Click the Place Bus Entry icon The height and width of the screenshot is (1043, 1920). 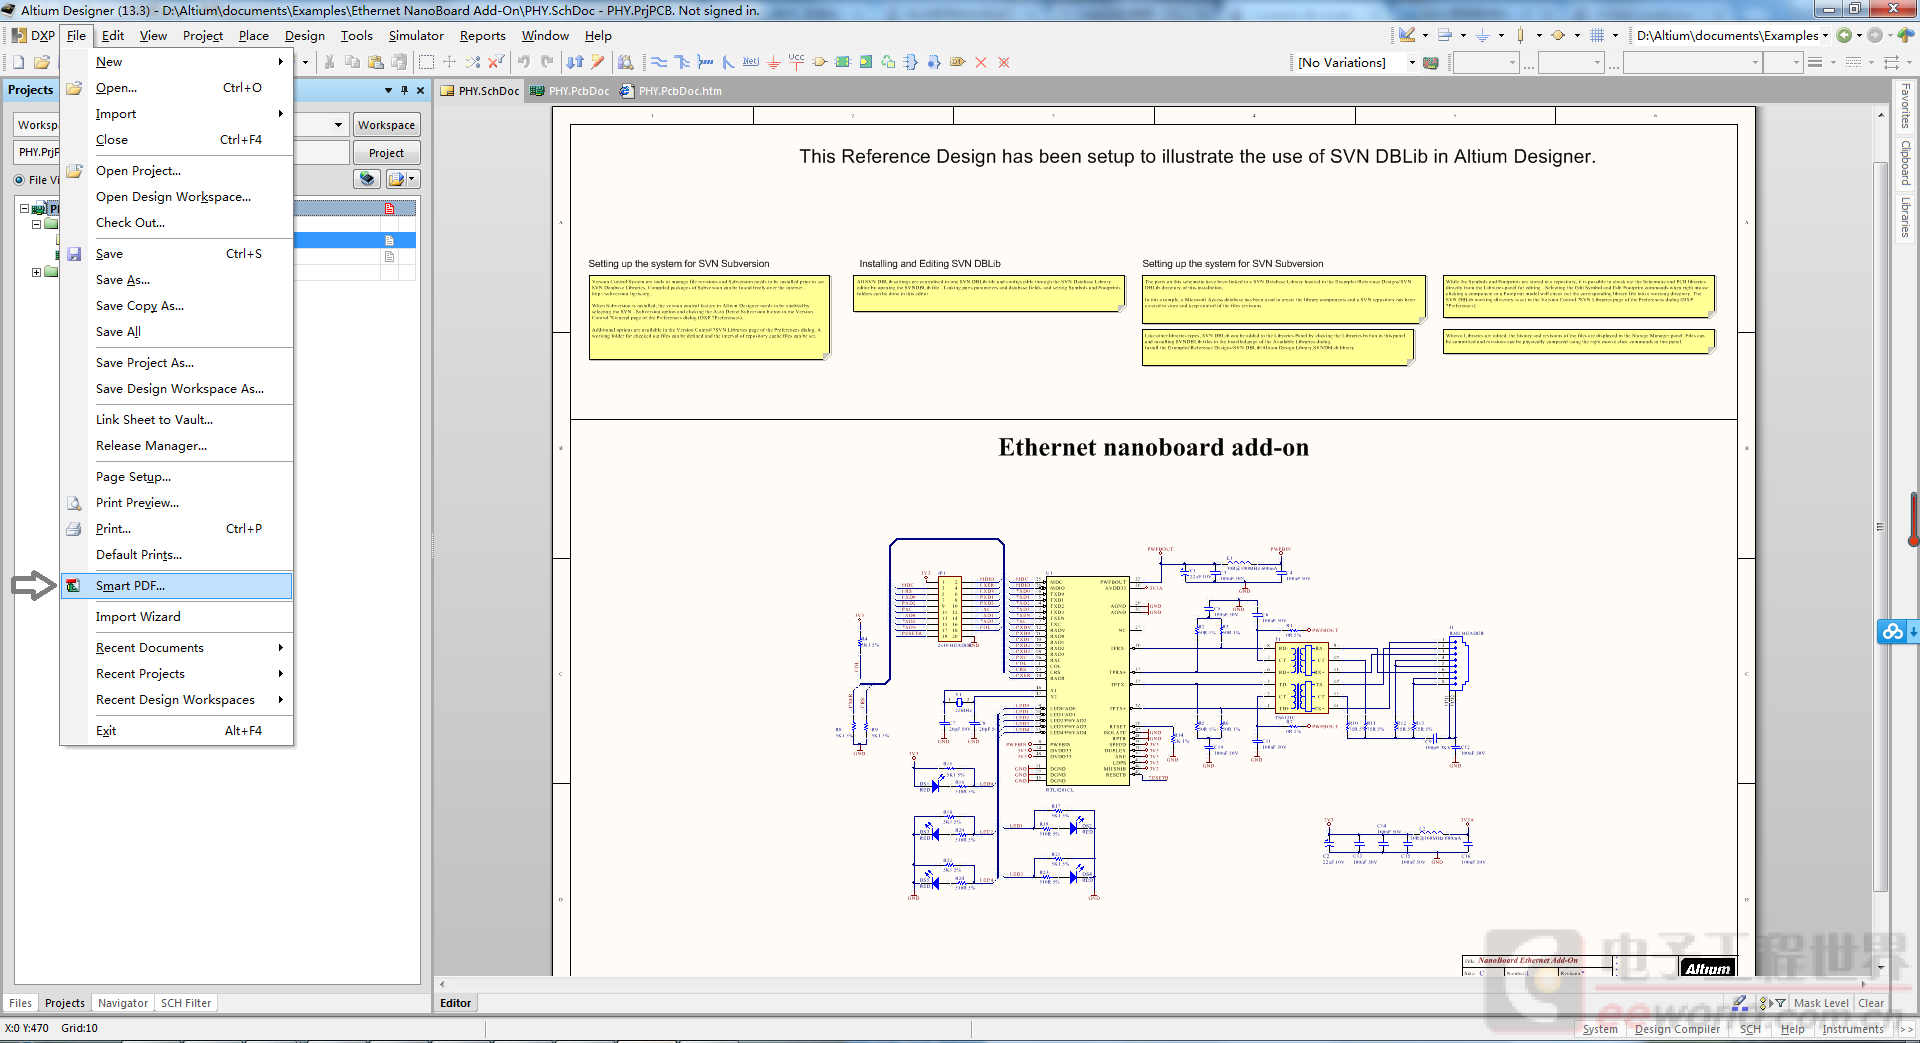[x=728, y=62]
